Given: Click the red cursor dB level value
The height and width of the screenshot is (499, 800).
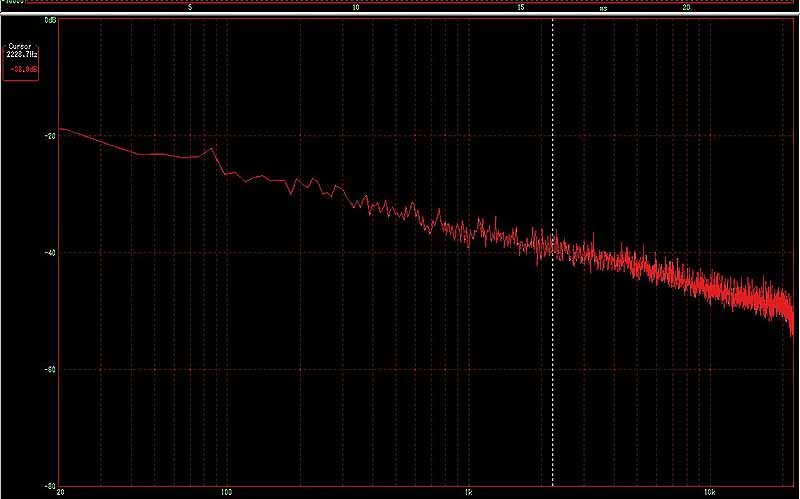Looking at the screenshot, I should 21,69.
